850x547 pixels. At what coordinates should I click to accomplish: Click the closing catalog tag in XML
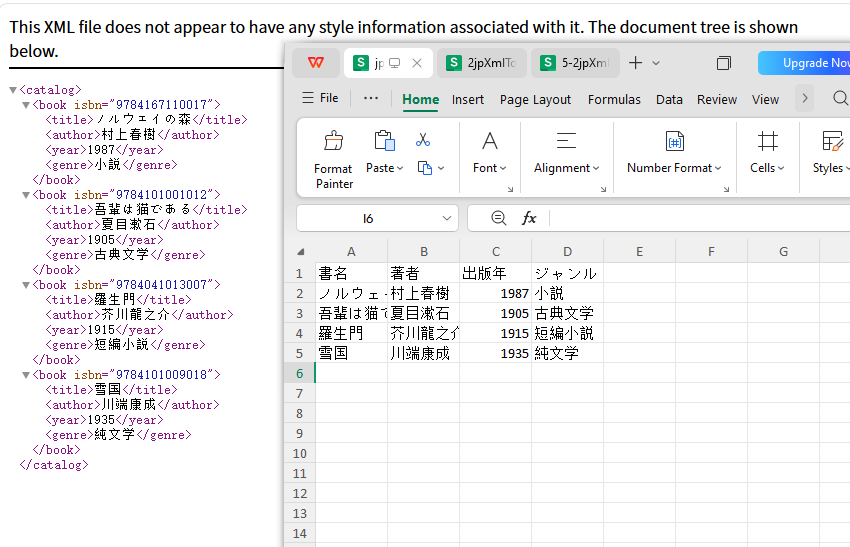54,465
